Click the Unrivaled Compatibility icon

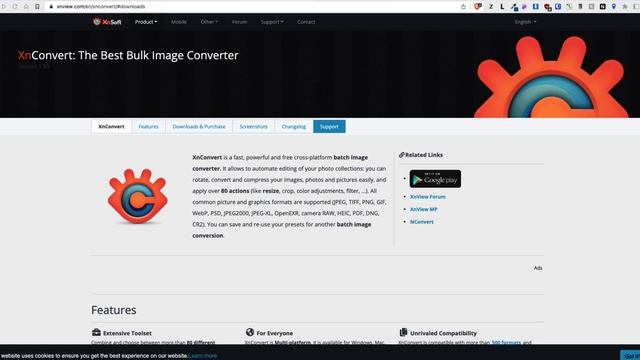click(403, 332)
